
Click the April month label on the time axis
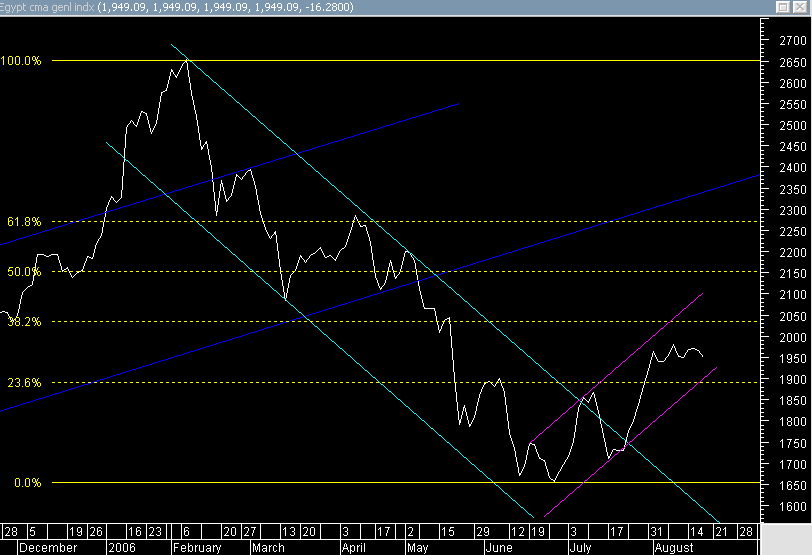(354, 548)
